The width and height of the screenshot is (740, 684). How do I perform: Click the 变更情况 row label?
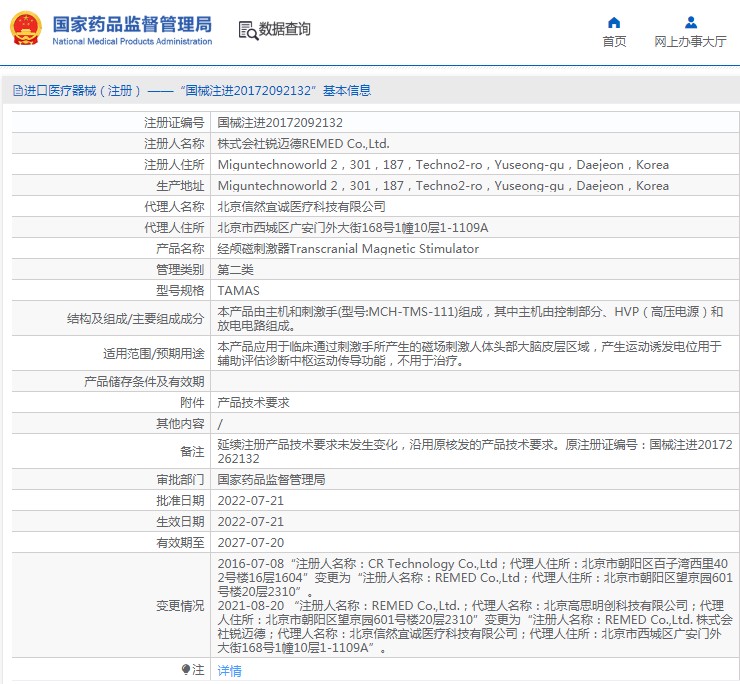180,606
